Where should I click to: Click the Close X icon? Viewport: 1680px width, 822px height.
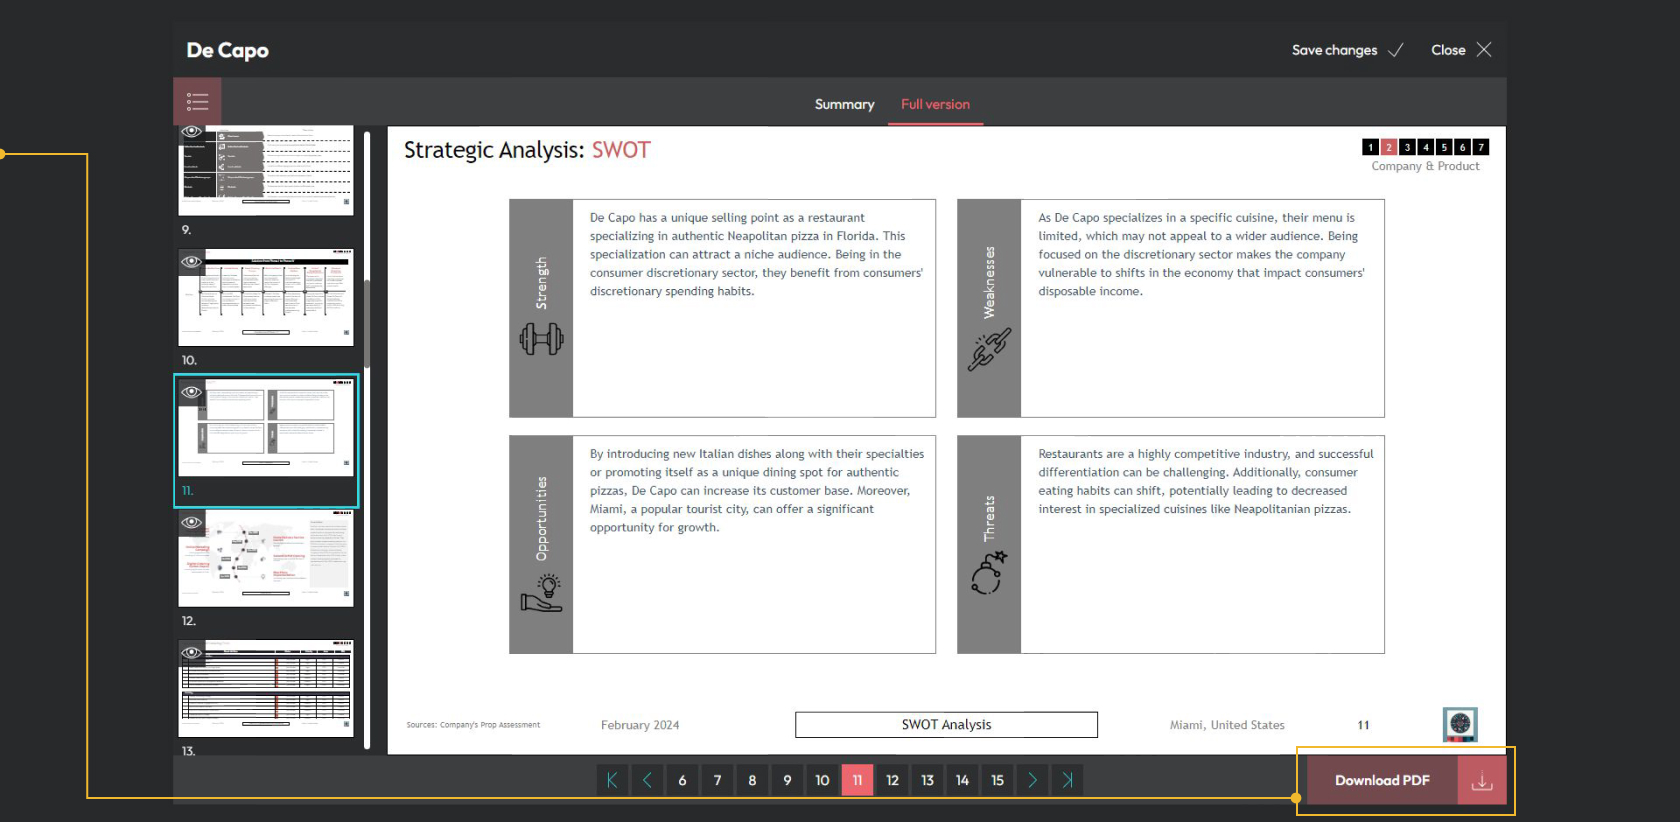[x=1484, y=50]
